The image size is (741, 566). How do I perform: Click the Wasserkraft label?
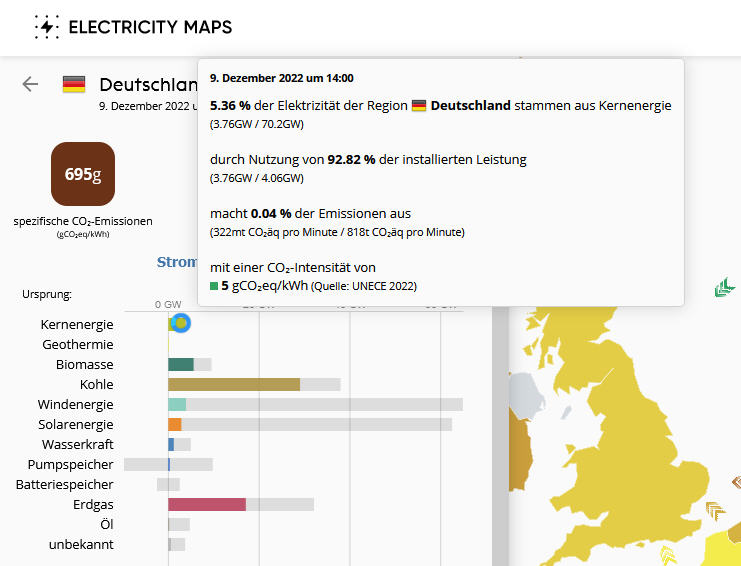tap(78, 444)
